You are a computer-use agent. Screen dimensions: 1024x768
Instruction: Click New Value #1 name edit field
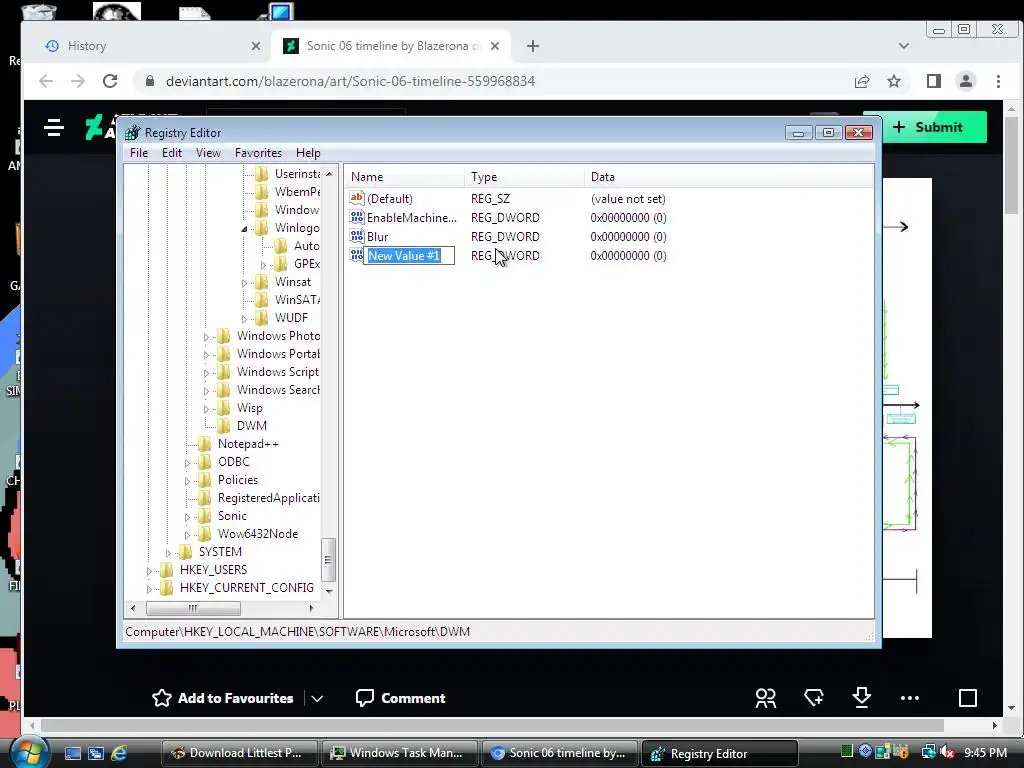409,255
